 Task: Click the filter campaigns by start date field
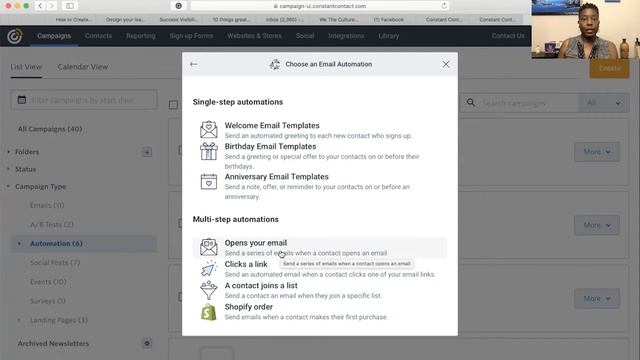pyautogui.click(x=84, y=100)
